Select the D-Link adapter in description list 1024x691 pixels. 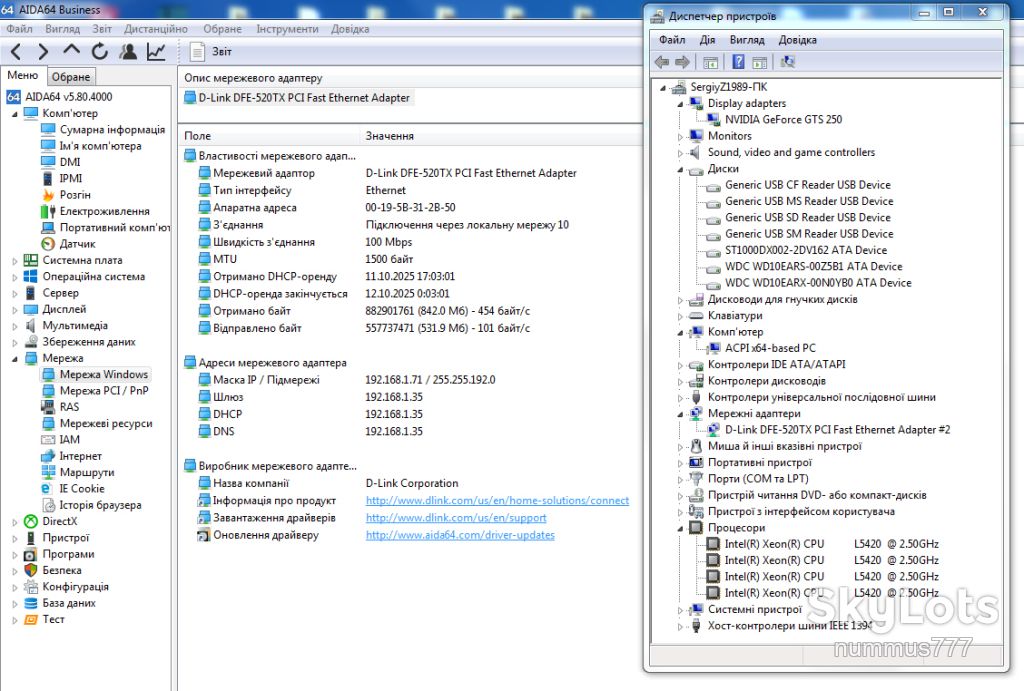tap(298, 98)
